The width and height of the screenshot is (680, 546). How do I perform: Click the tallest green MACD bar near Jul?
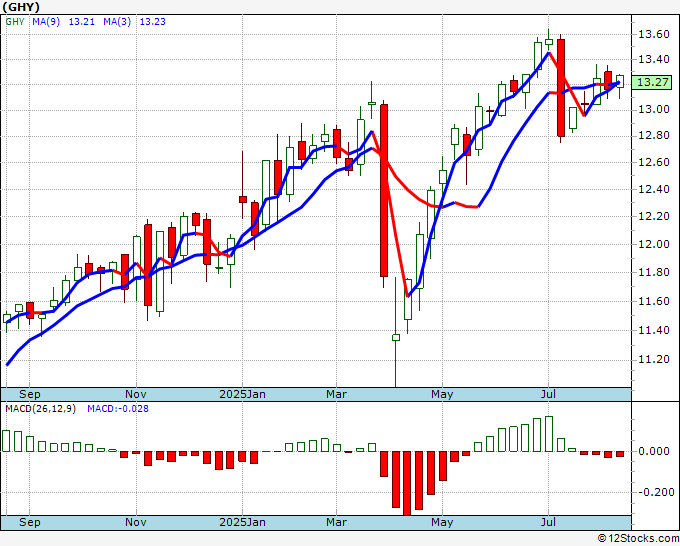click(x=549, y=434)
